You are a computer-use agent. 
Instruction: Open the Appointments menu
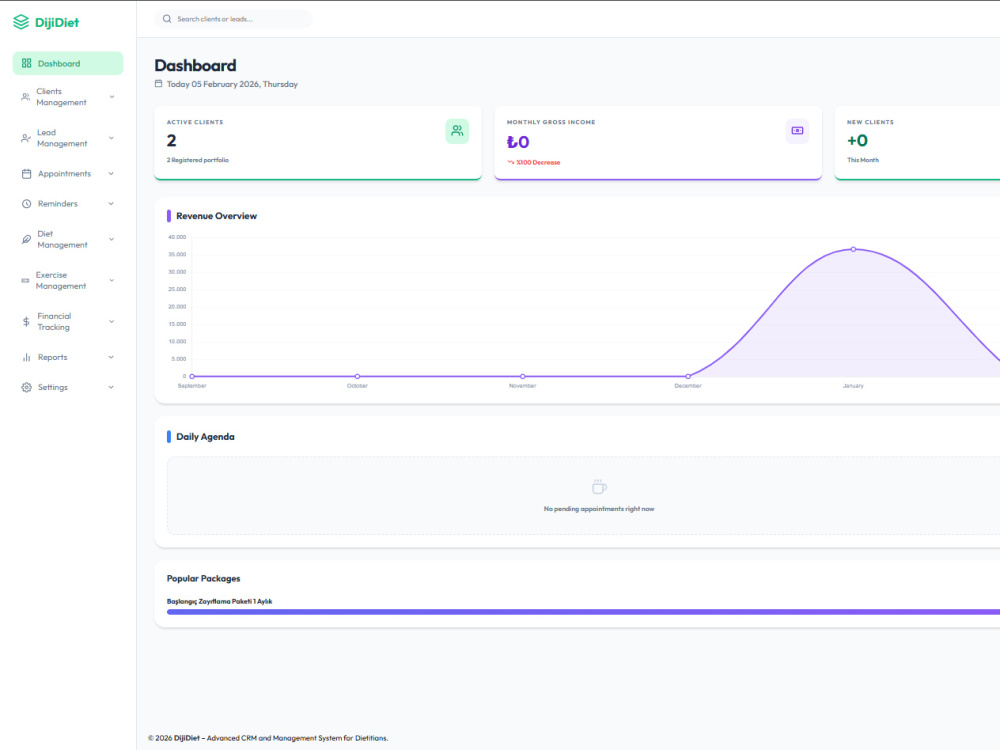[68, 173]
